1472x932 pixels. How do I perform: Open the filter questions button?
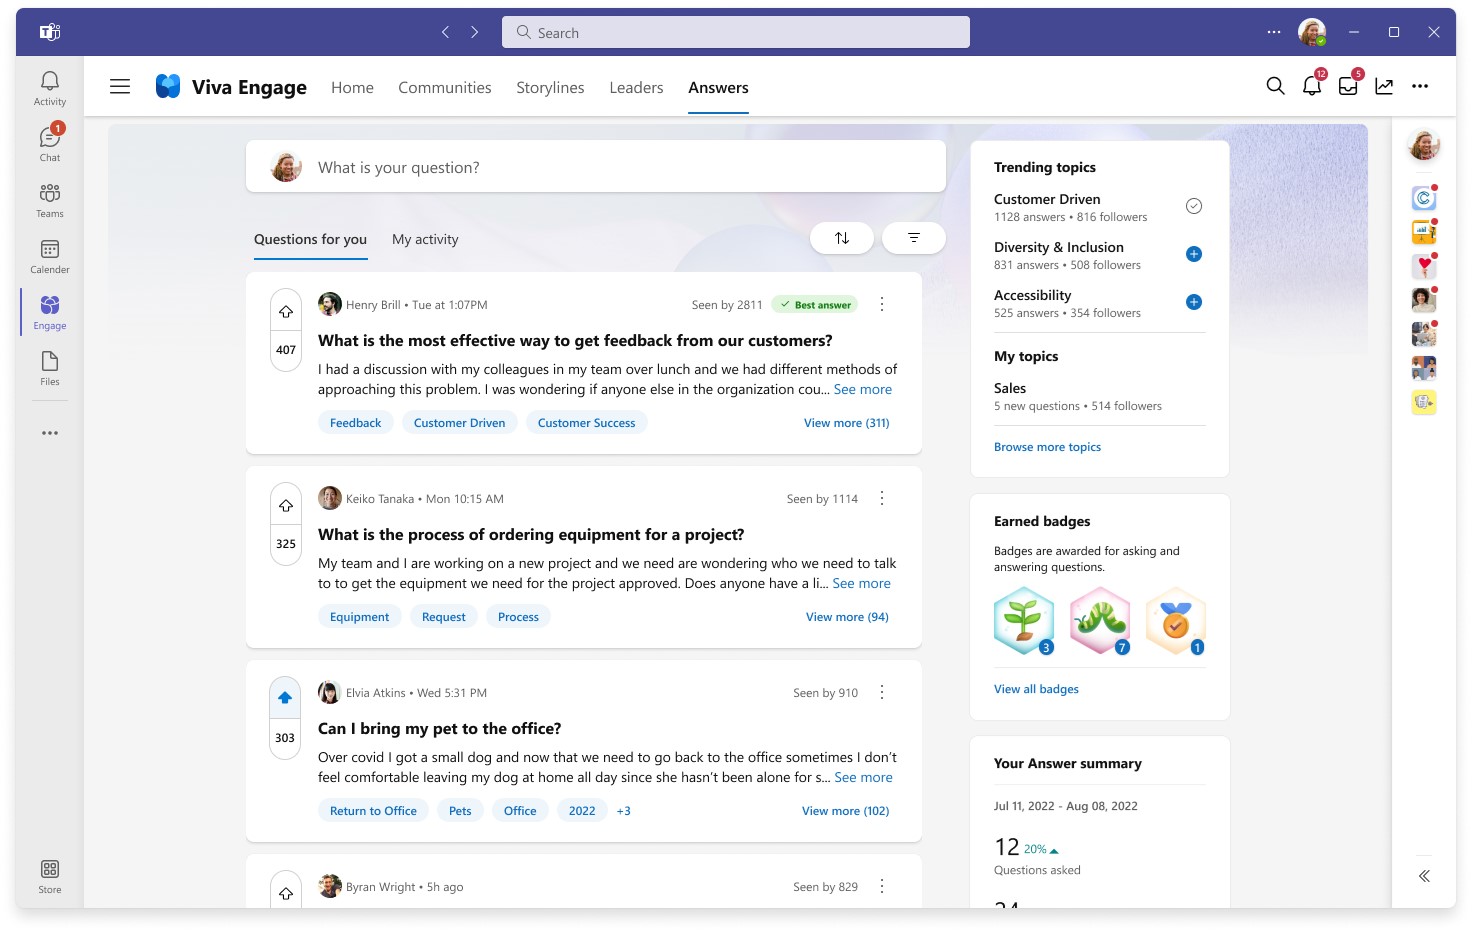tap(913, 238)
